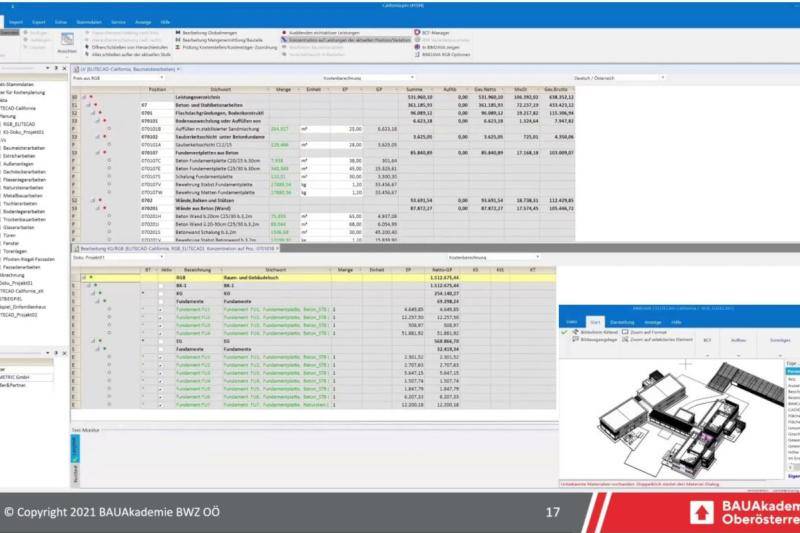Click Ausblenden nichtaktiver Leistungen icon

tap(284, 33)
